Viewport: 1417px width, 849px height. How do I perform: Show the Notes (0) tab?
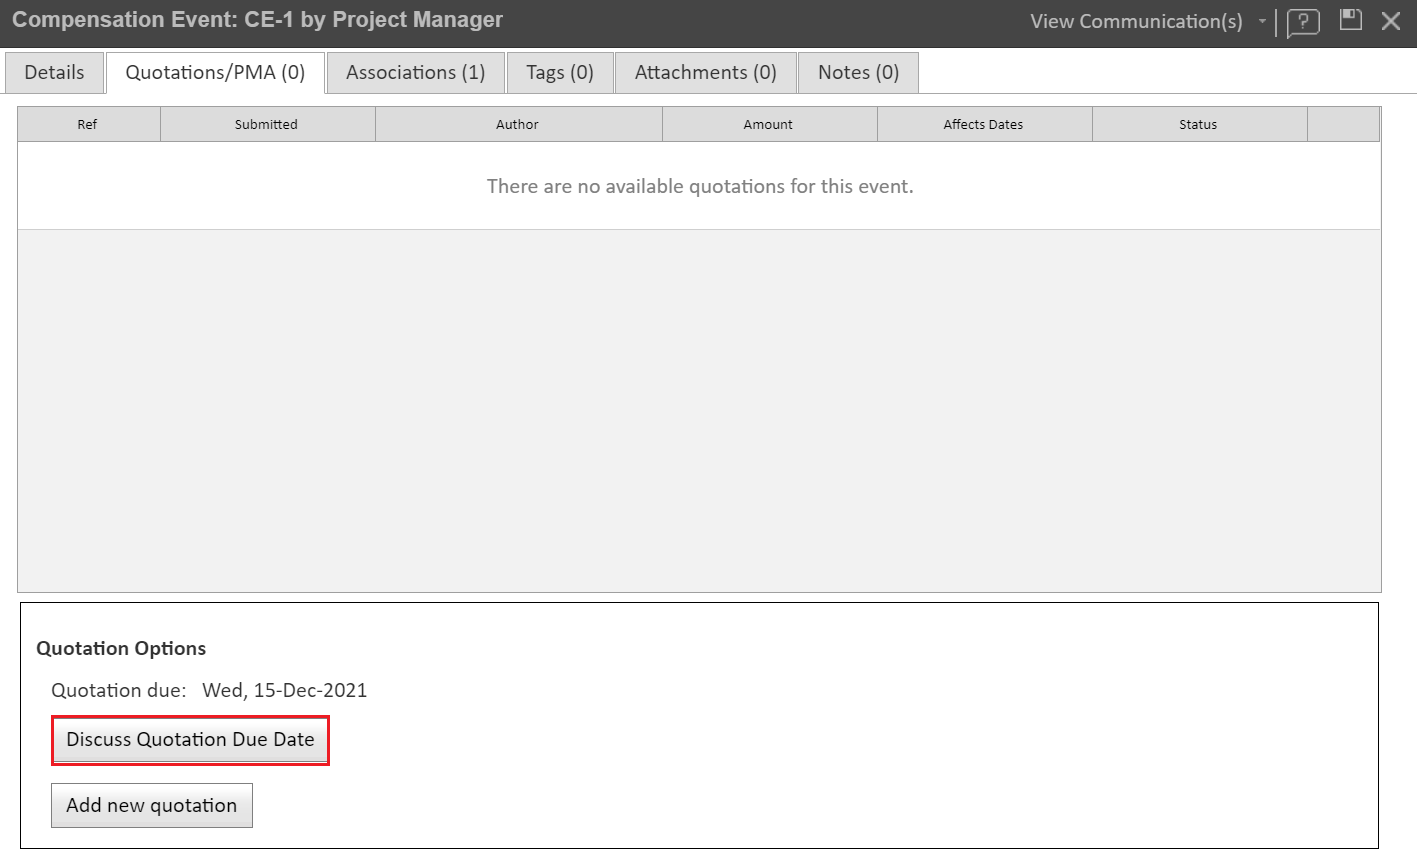[857, 72]
